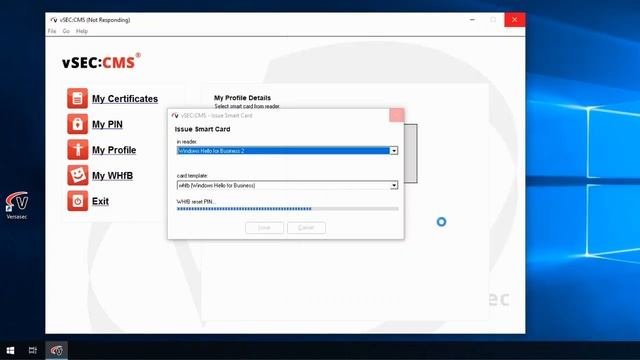Expand the in reader dropdown arrow
Viewport: 640px width, 360px height.
(x=394, y=151)
